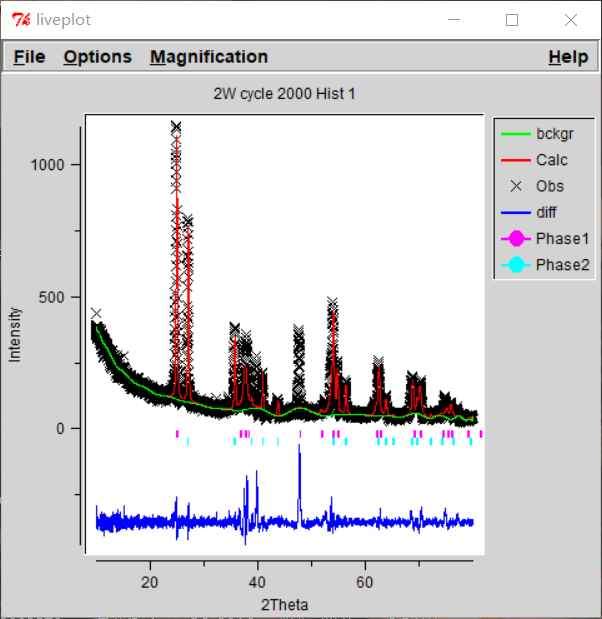The width and height of the screenshot is (602, 619).
Task: Click the blue diff line sample
Action: click(x=516, y=212)
